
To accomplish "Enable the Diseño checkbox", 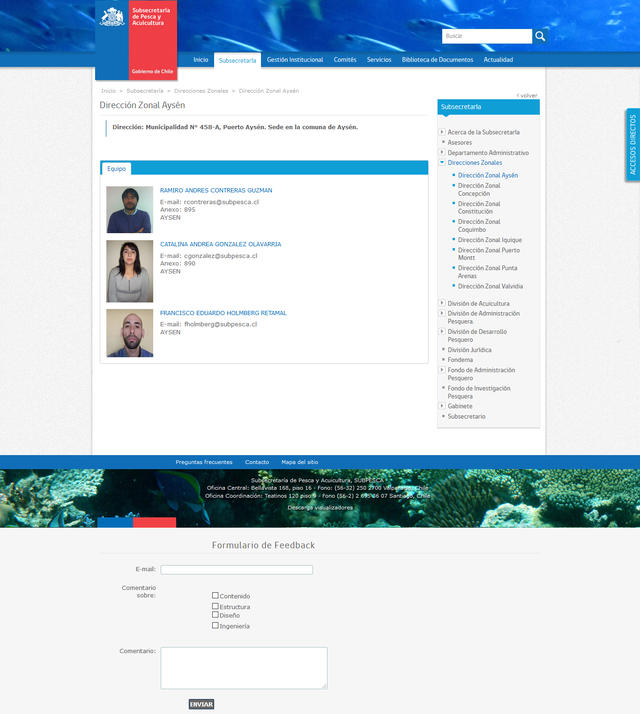I will [215, 615].
